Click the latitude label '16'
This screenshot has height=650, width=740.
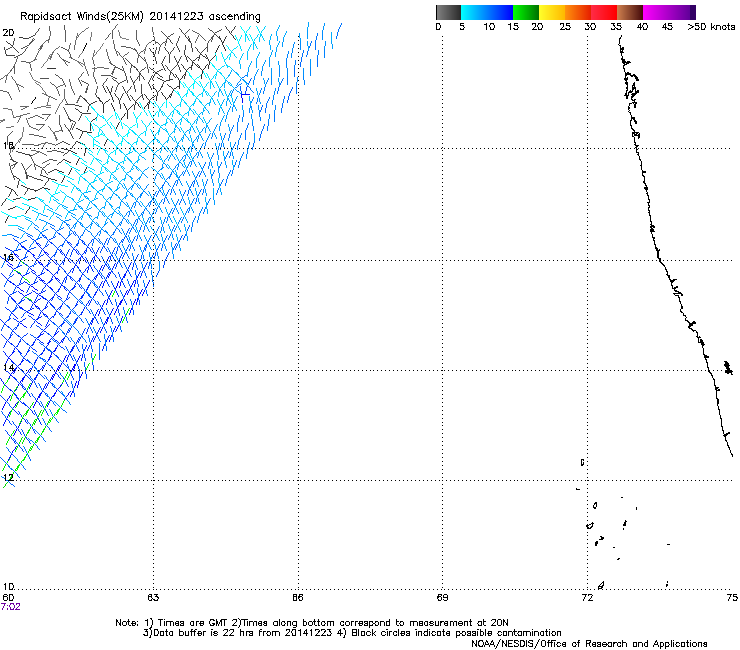click(x=8, y=258)
